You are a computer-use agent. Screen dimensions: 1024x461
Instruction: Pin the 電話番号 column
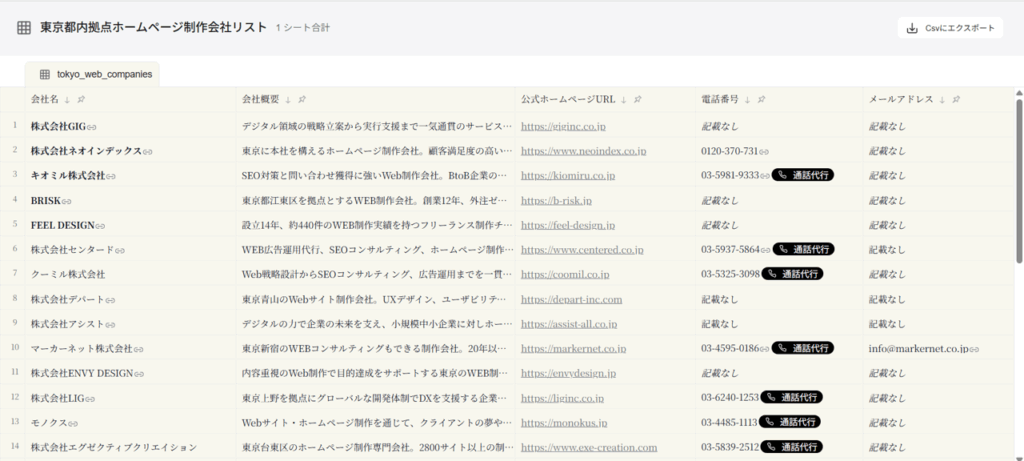(761, 100)
